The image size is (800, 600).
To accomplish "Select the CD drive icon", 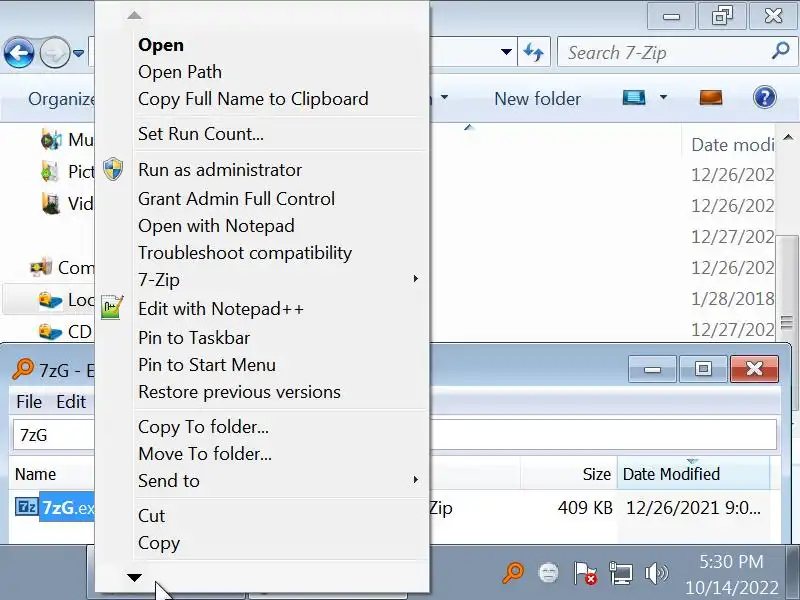I will click(x=50, y=332).
